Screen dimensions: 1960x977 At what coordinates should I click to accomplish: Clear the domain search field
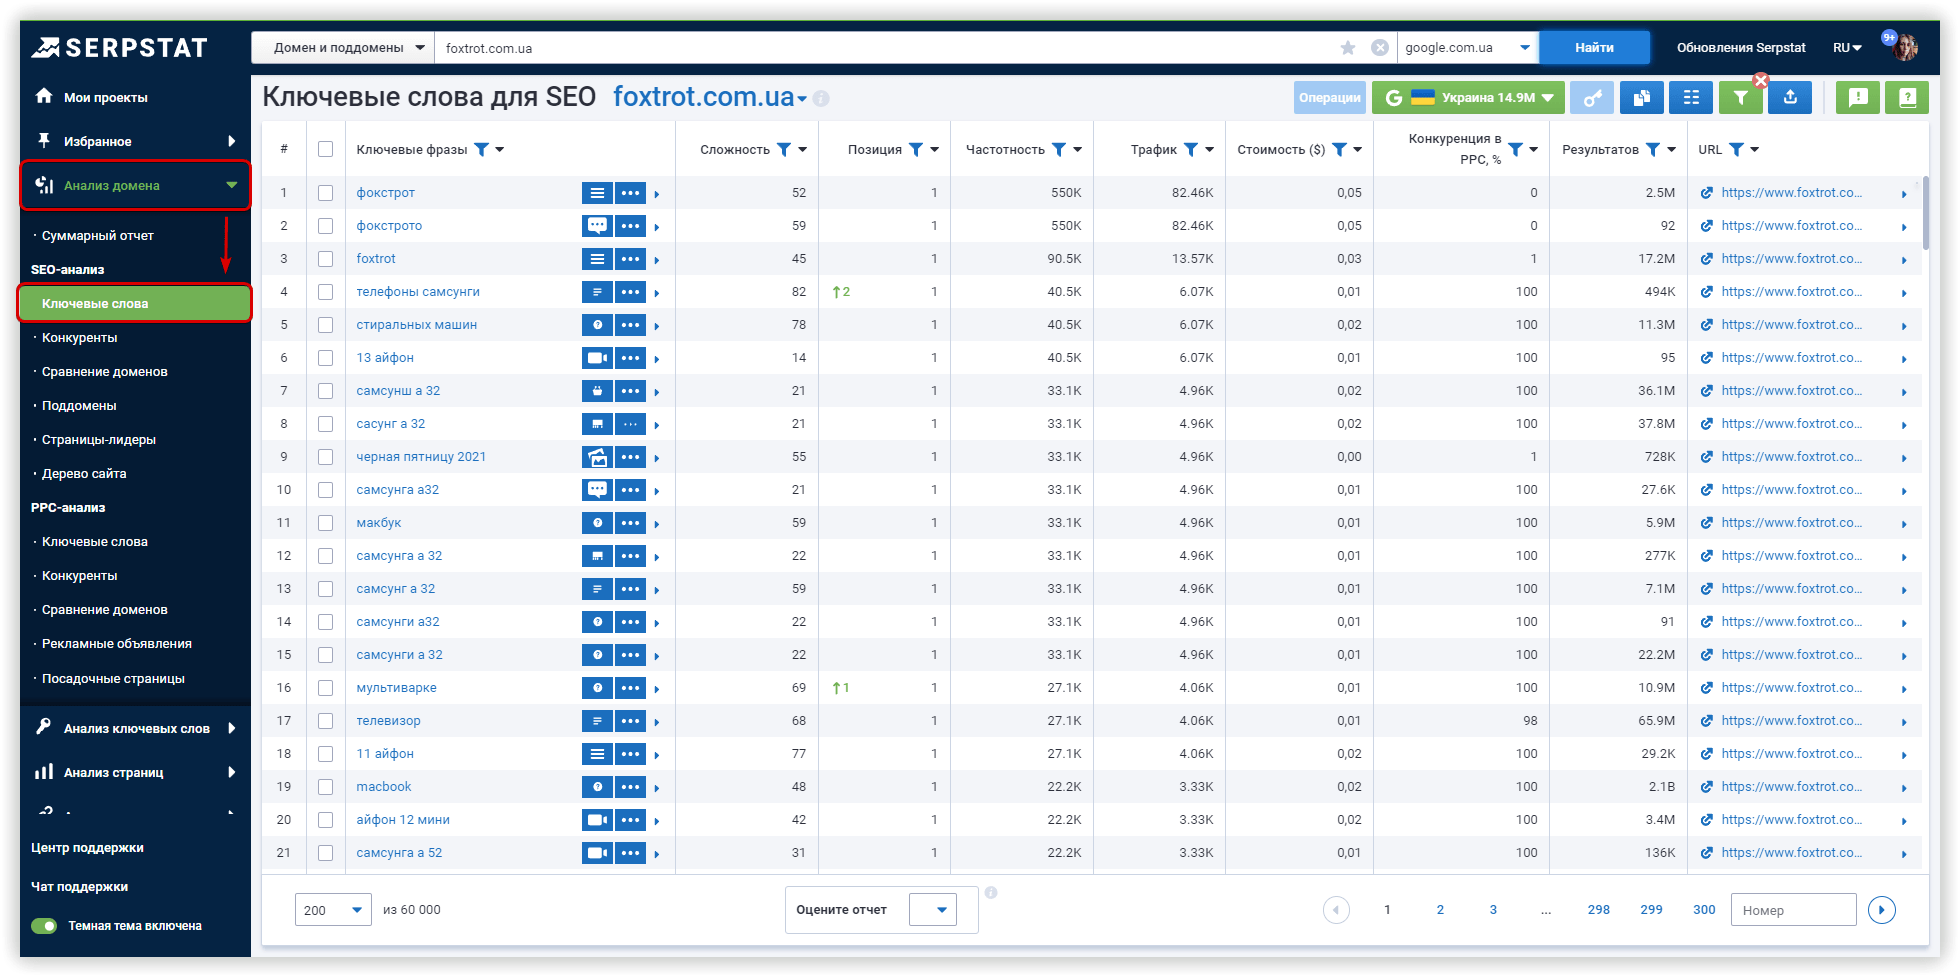coord(1380,48)
